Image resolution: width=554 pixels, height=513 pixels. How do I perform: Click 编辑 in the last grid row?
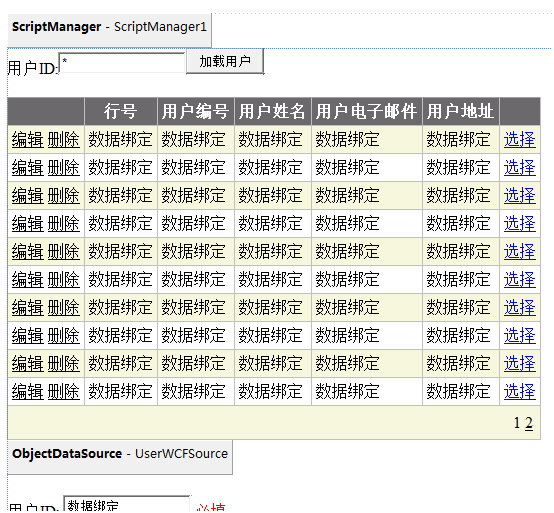28,391
